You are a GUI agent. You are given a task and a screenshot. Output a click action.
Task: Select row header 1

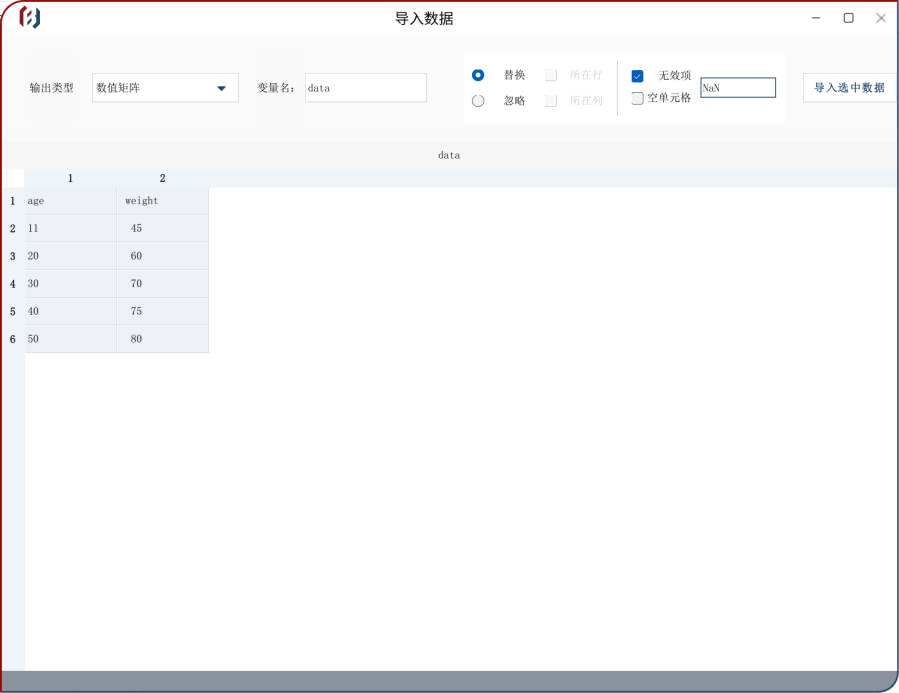(13, 201)
